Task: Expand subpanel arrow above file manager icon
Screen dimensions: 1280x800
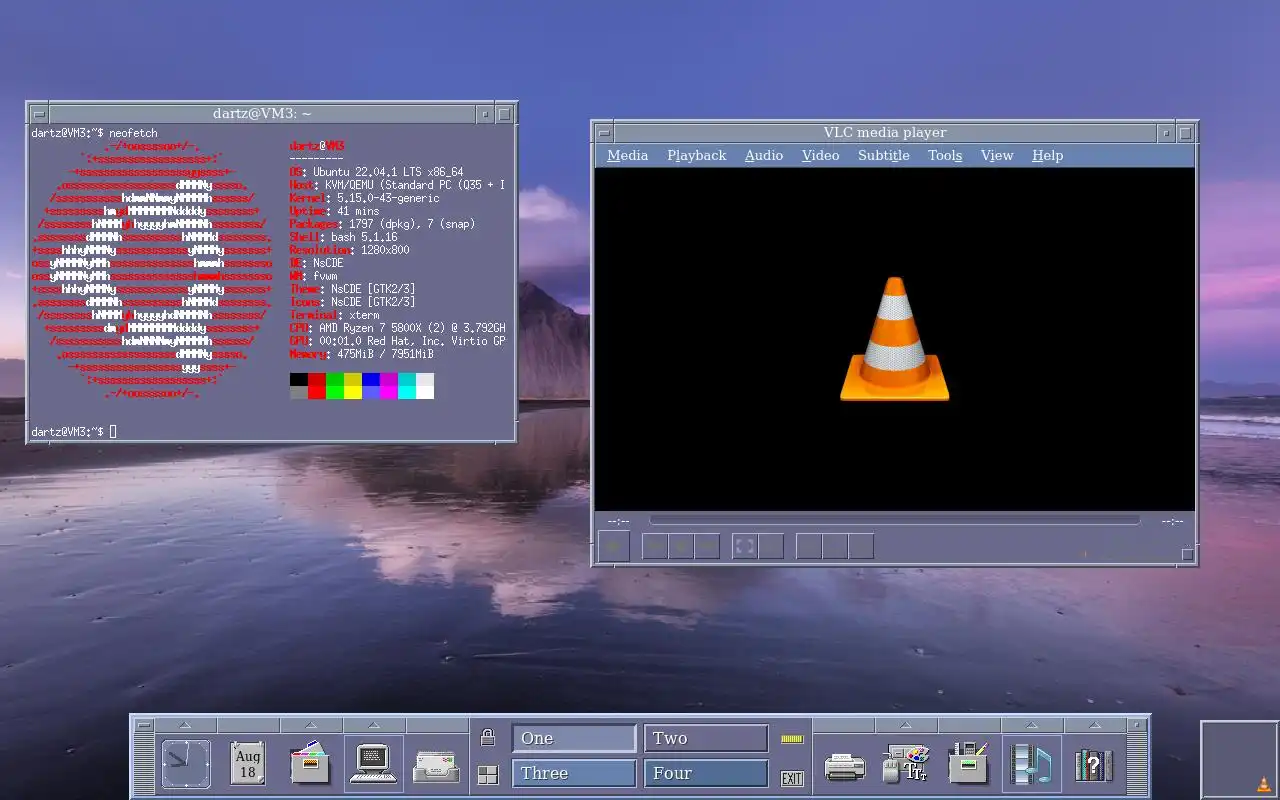Action: pos(311,725)
